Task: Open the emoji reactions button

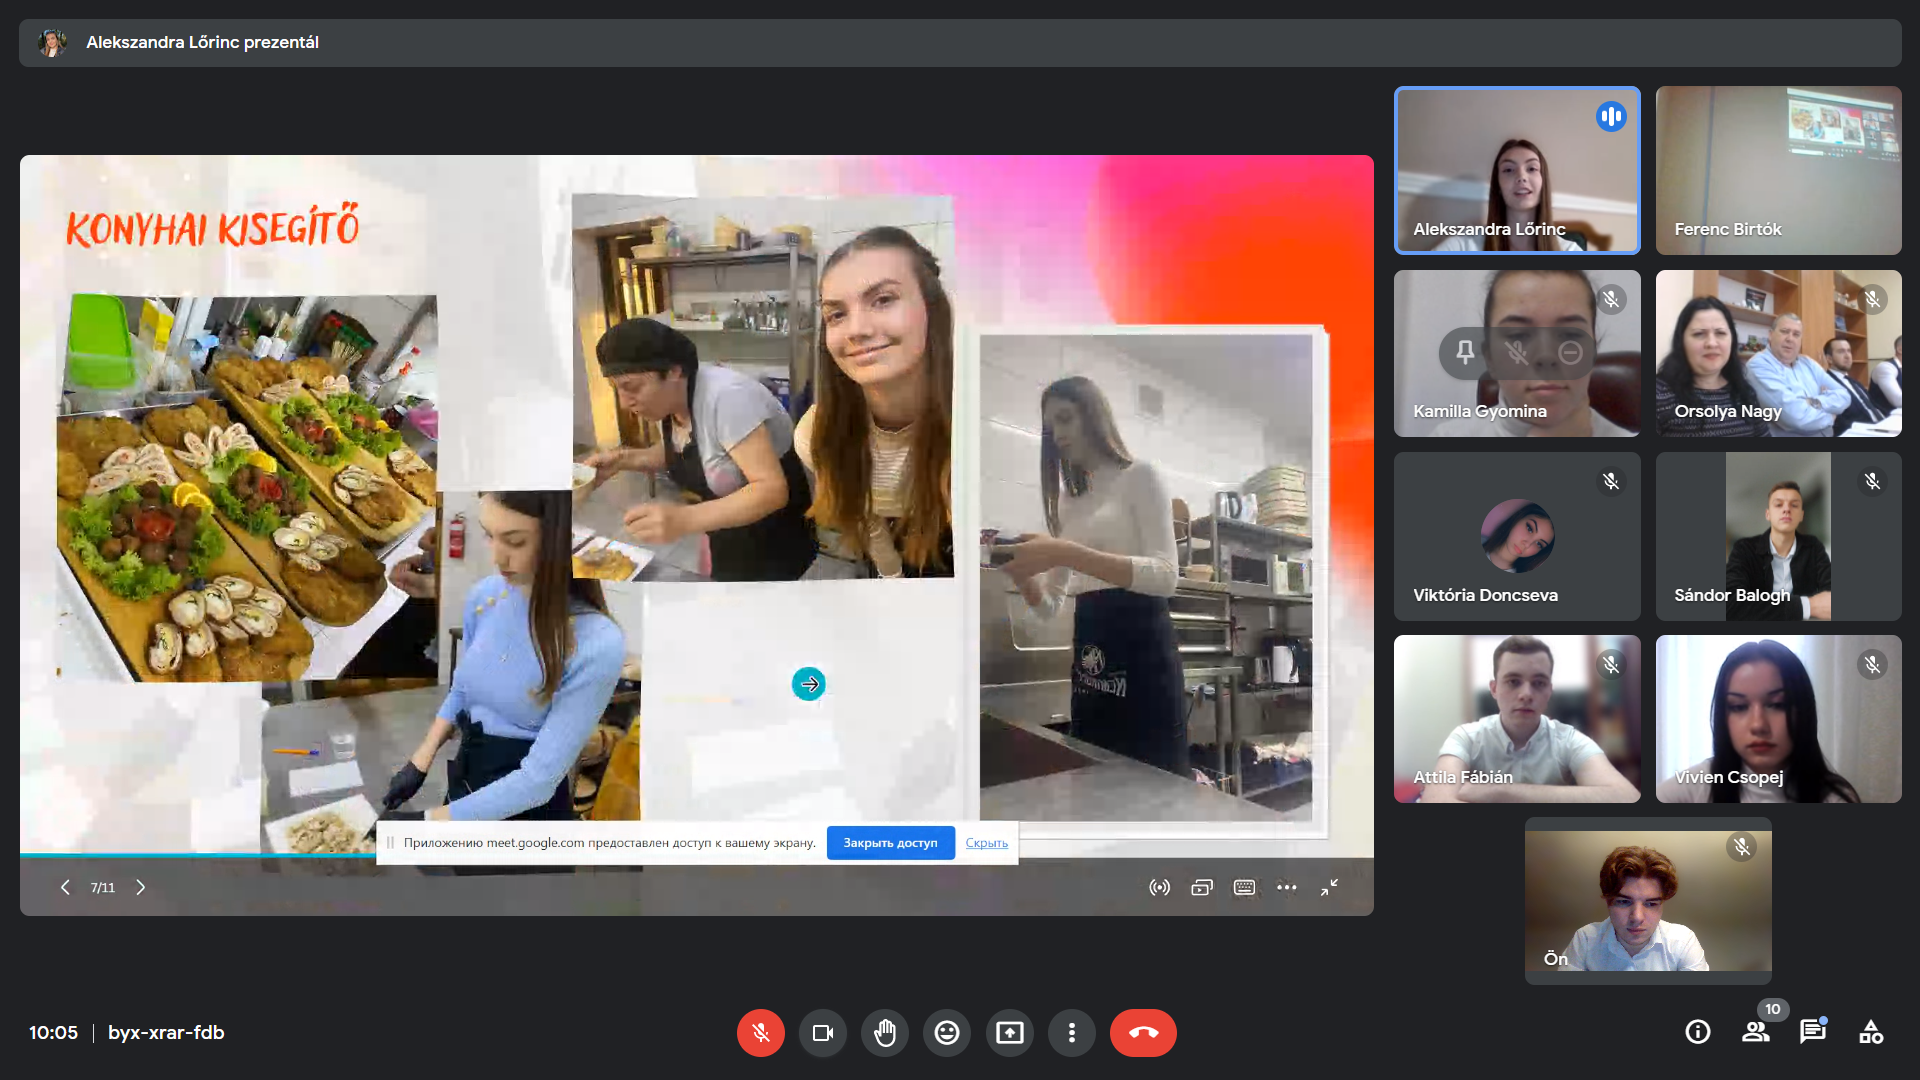Action: [x=947, y=1033]
